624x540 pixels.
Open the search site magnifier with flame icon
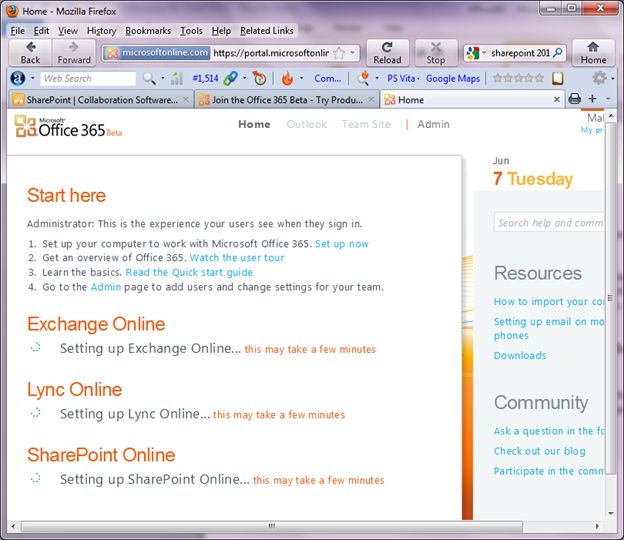click(x=363, y=78)
